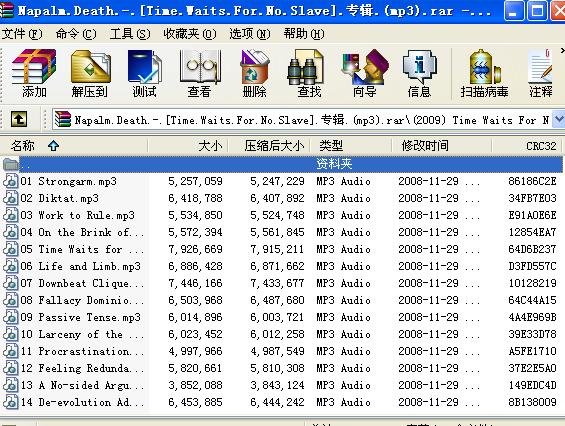Viewport: 565px width, 426px height.
Task: Click CRC32 value 64C44A15
Action: (x=532, y=300)
